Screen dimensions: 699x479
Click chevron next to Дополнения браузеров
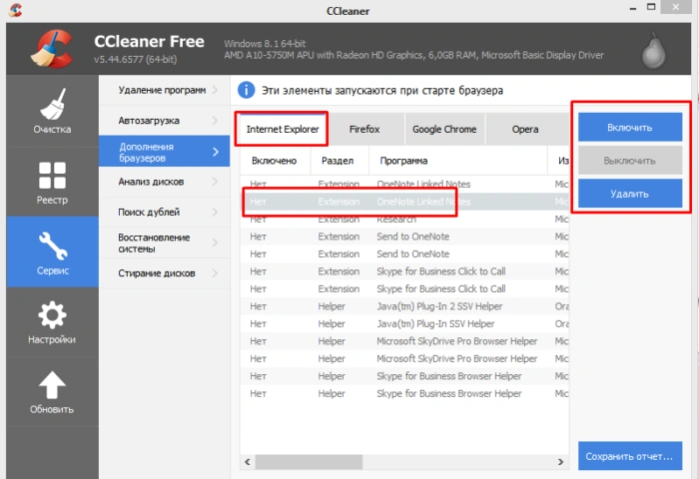pos(216,152)
